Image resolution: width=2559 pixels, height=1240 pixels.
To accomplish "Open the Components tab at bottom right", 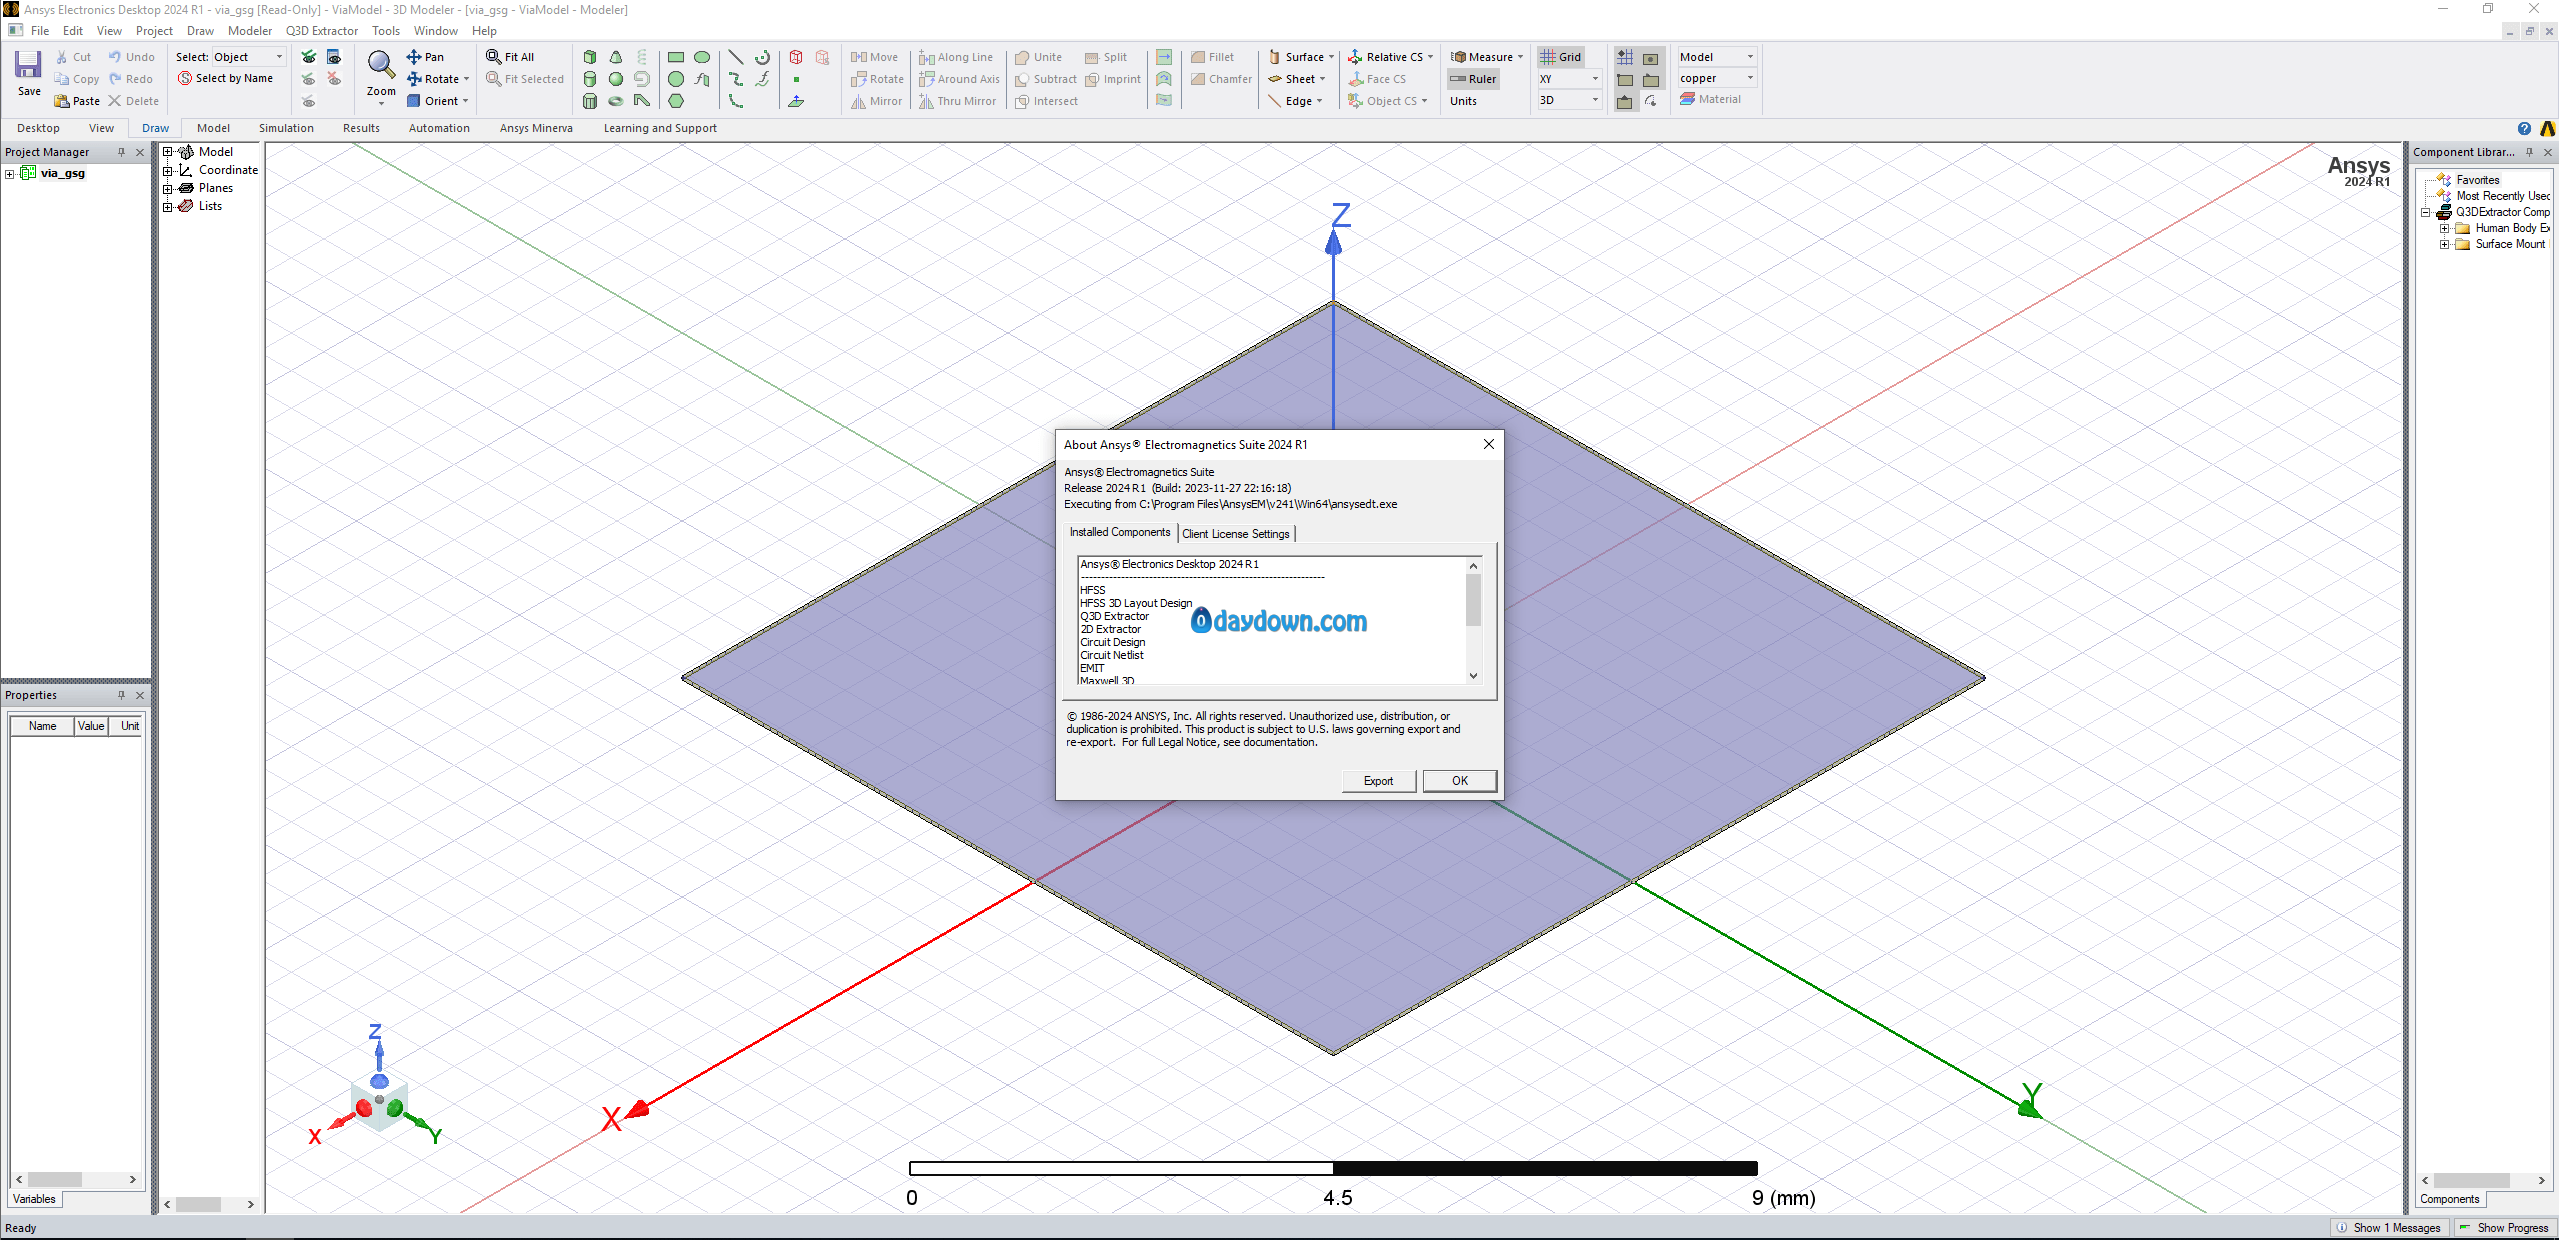I will coord(2449,1199).
